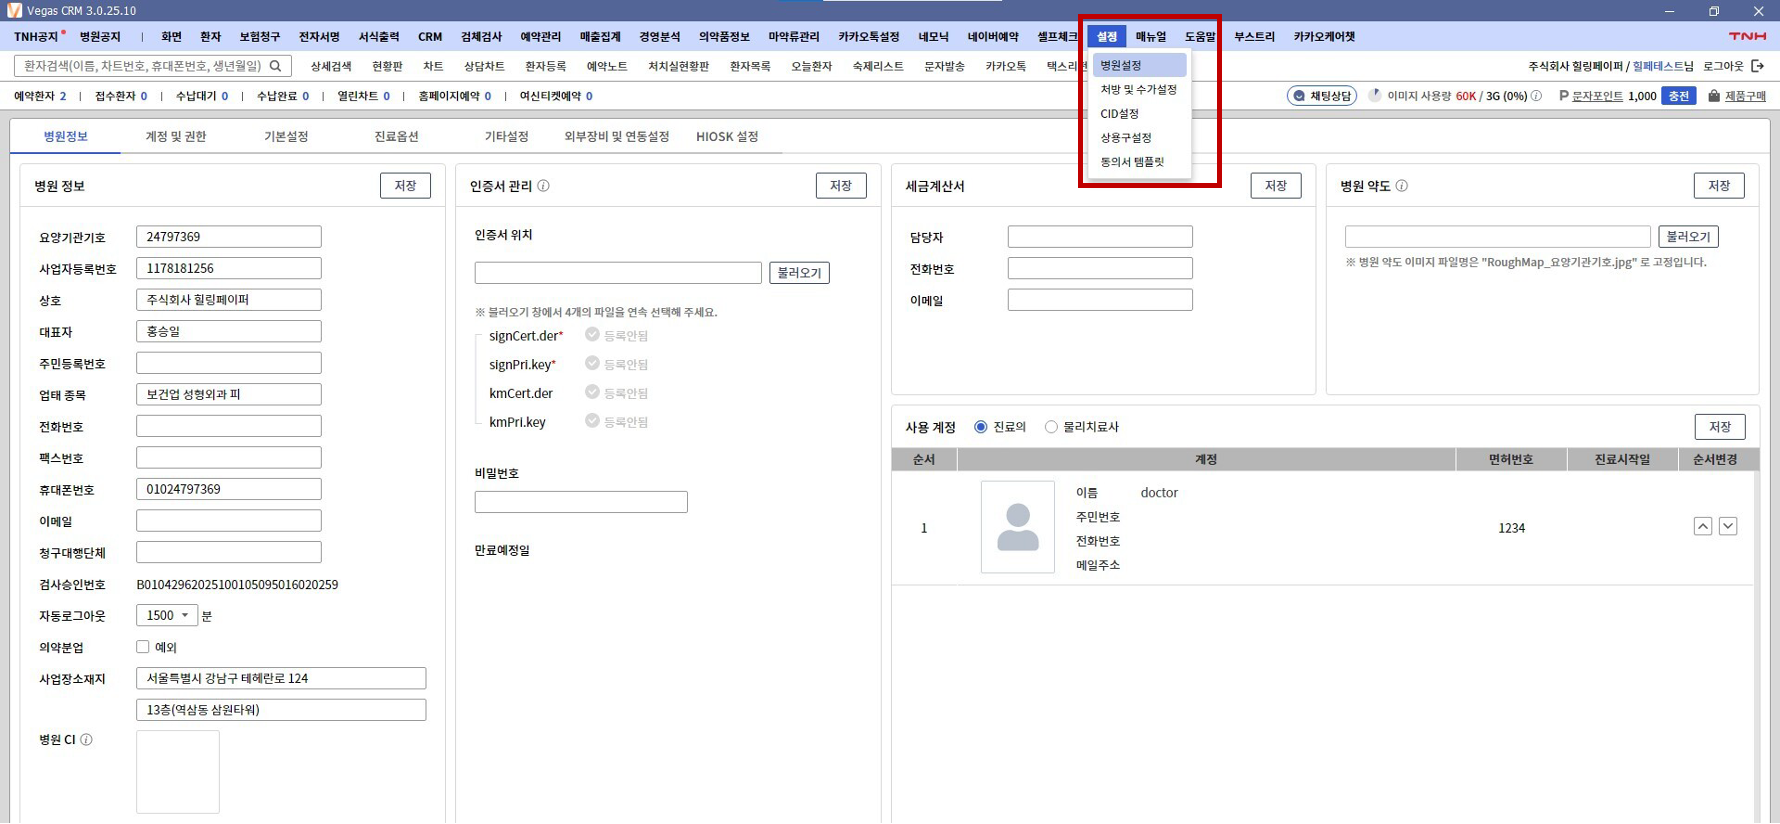Click the logout arrow icon
Viewport: 1780px width, 824px height.
[1757, 66]
